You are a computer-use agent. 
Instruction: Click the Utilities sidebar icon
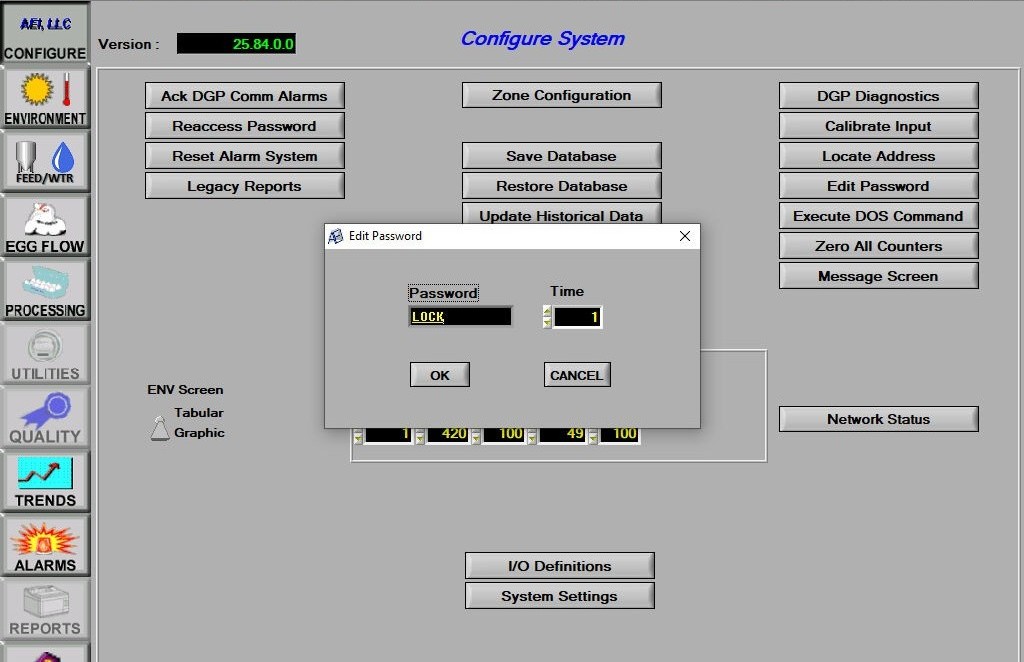point(44,354)
